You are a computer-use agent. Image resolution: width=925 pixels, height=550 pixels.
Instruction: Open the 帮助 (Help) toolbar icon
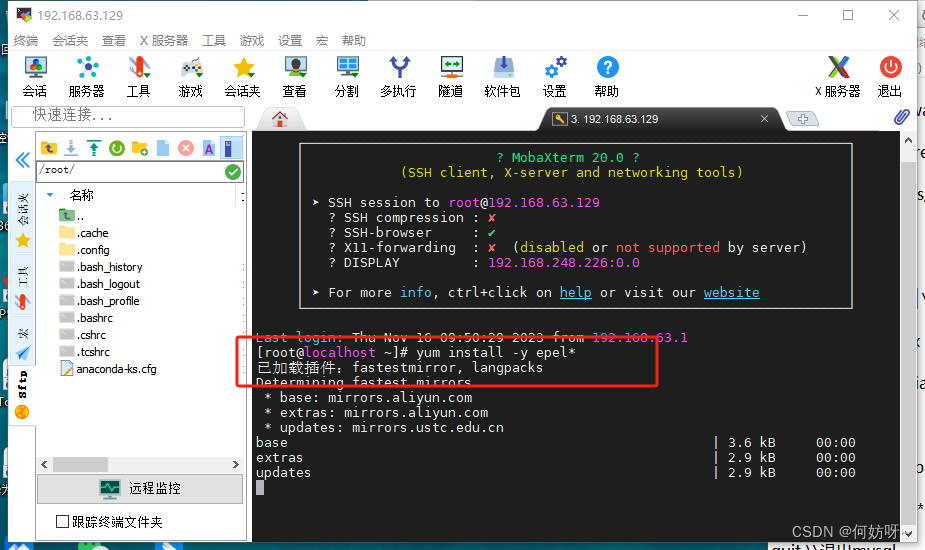(x=606, y=77)
